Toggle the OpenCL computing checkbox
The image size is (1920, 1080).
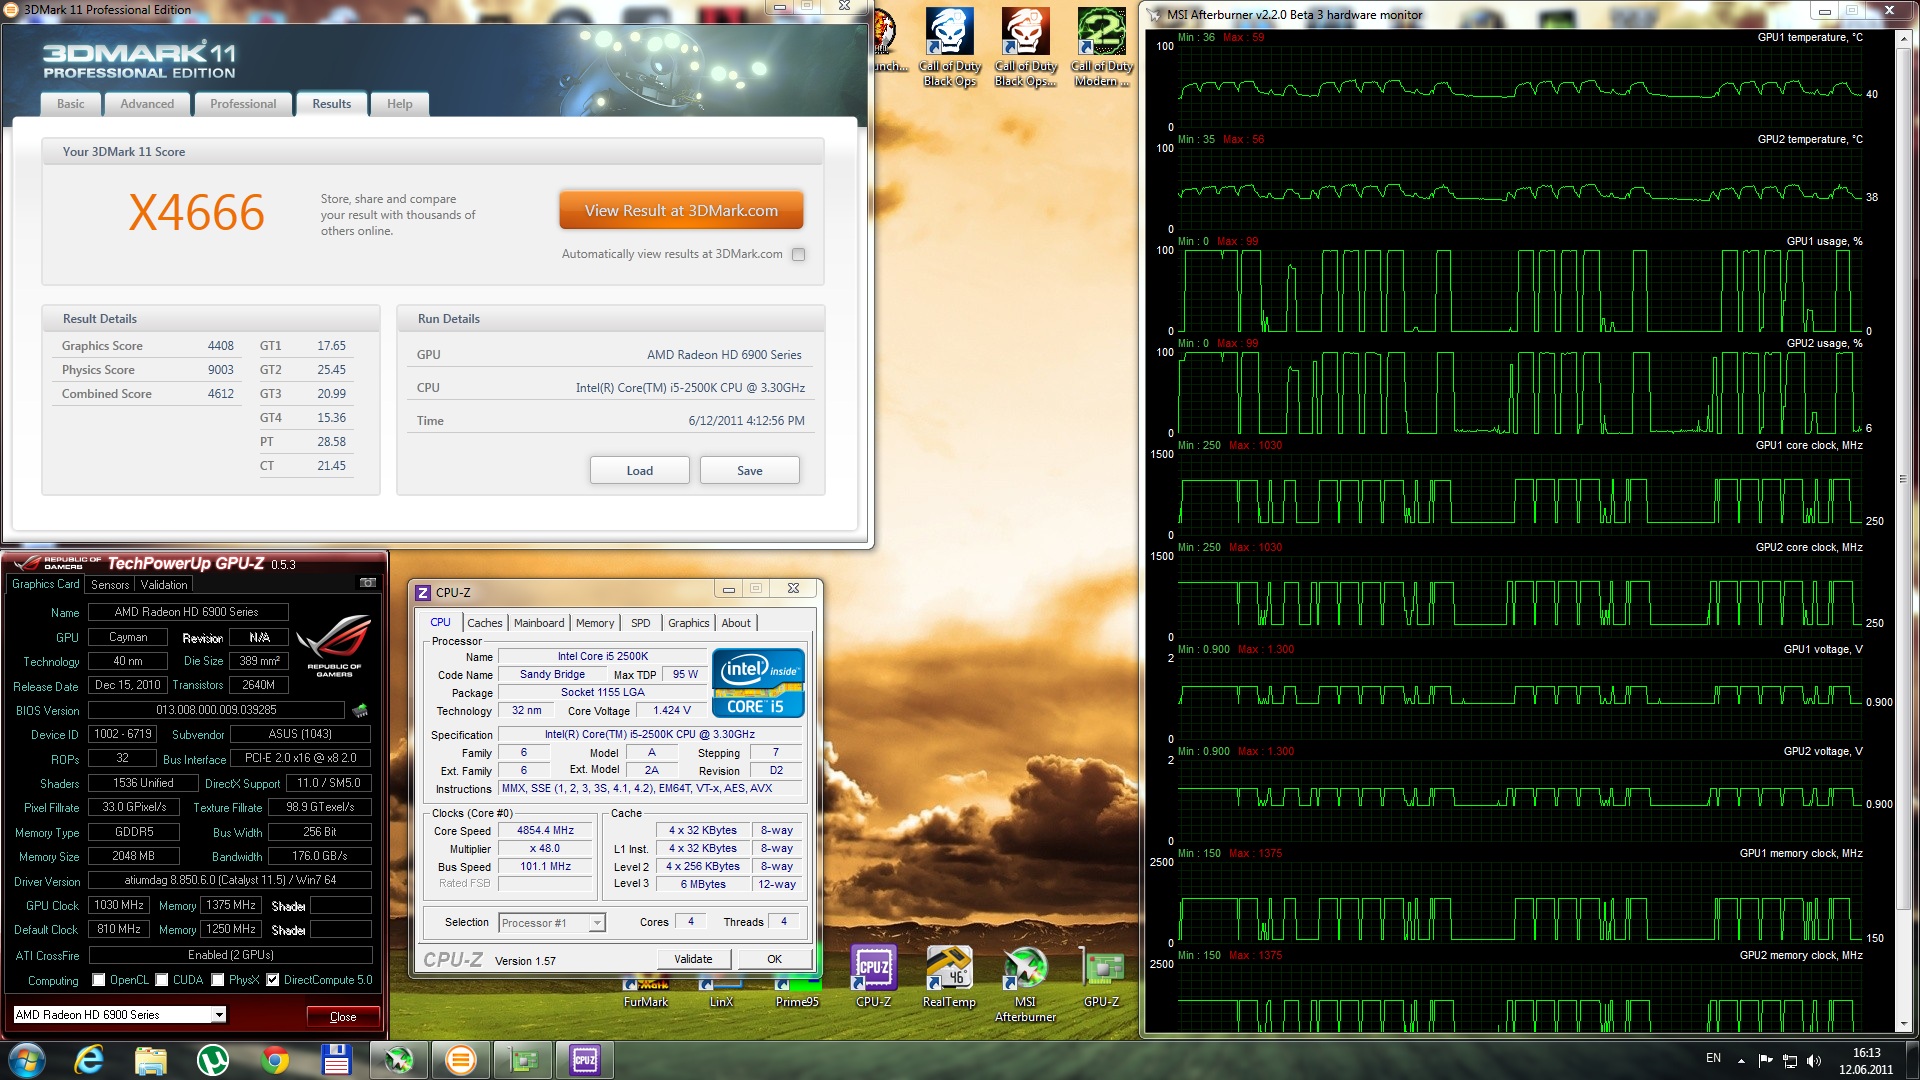99,980
